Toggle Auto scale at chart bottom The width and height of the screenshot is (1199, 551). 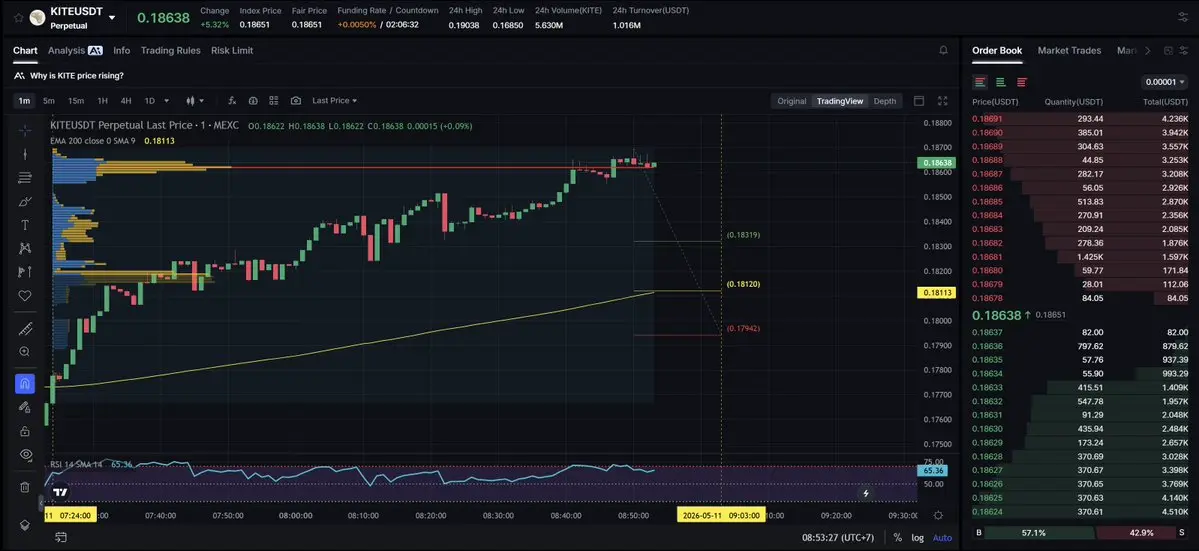point(942,538)
